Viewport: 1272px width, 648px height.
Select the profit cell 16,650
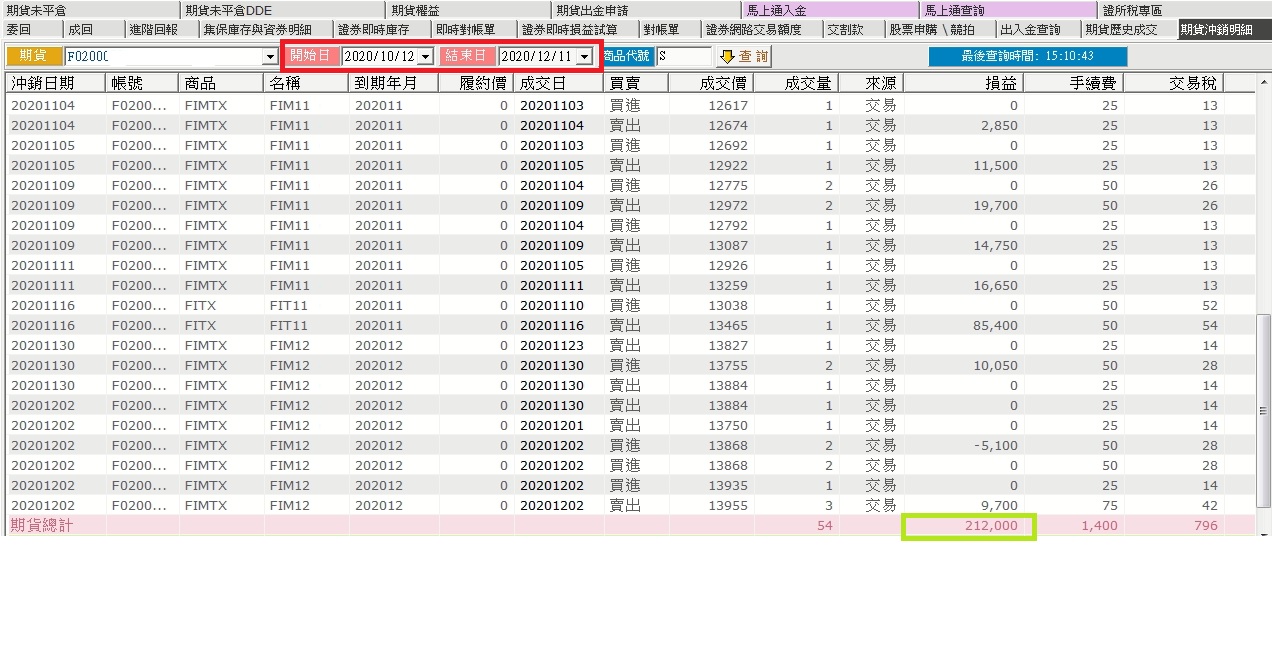click(994, 285)
